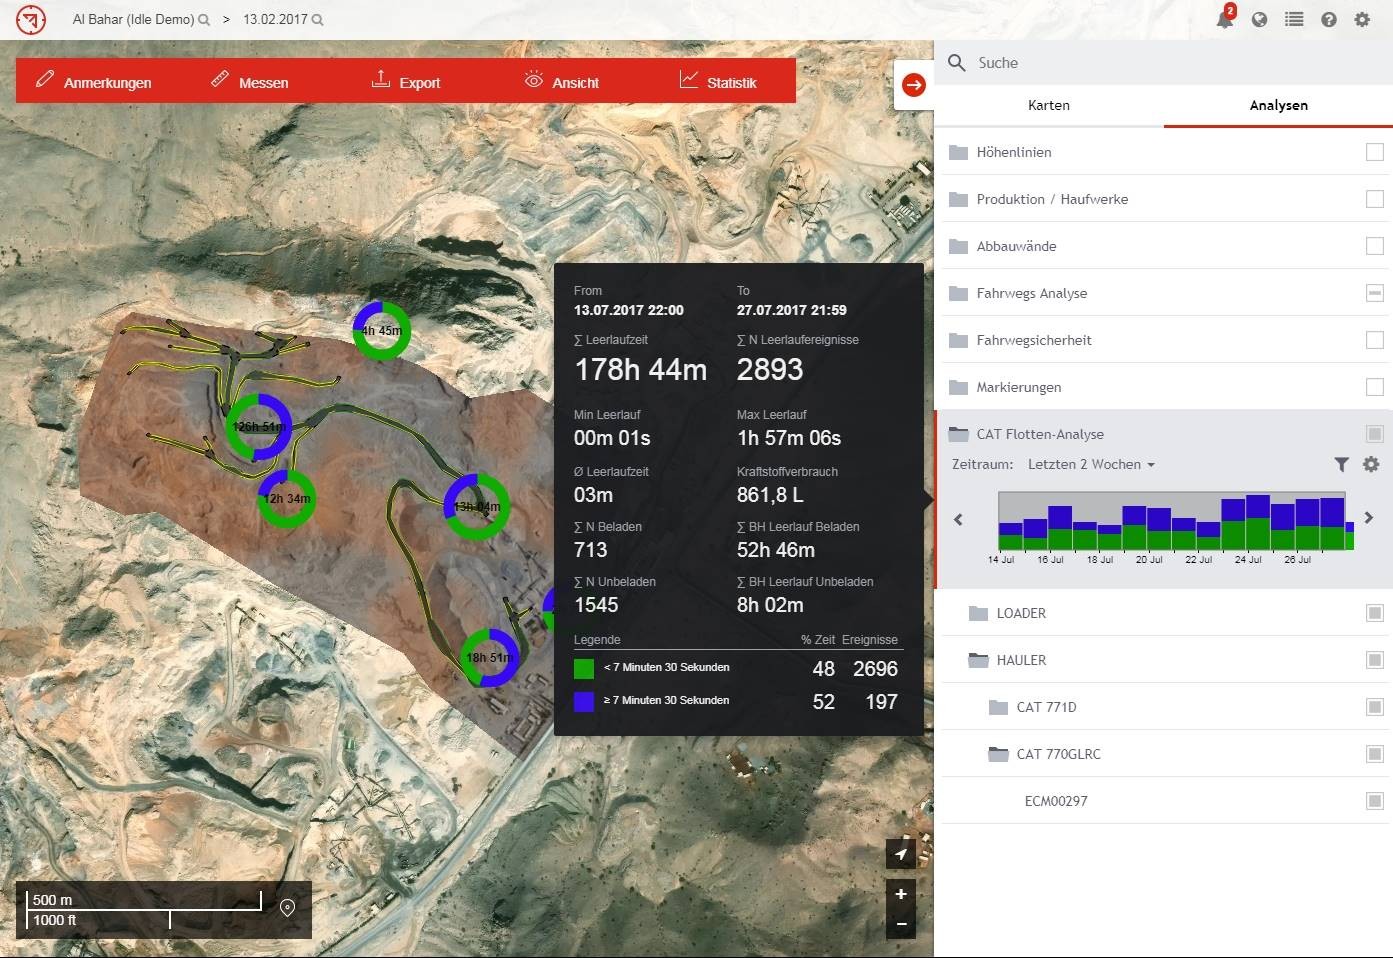Open the notifications bell icon
Image resolution: width=1393 pixels, height=958 pixels.
1224,19
